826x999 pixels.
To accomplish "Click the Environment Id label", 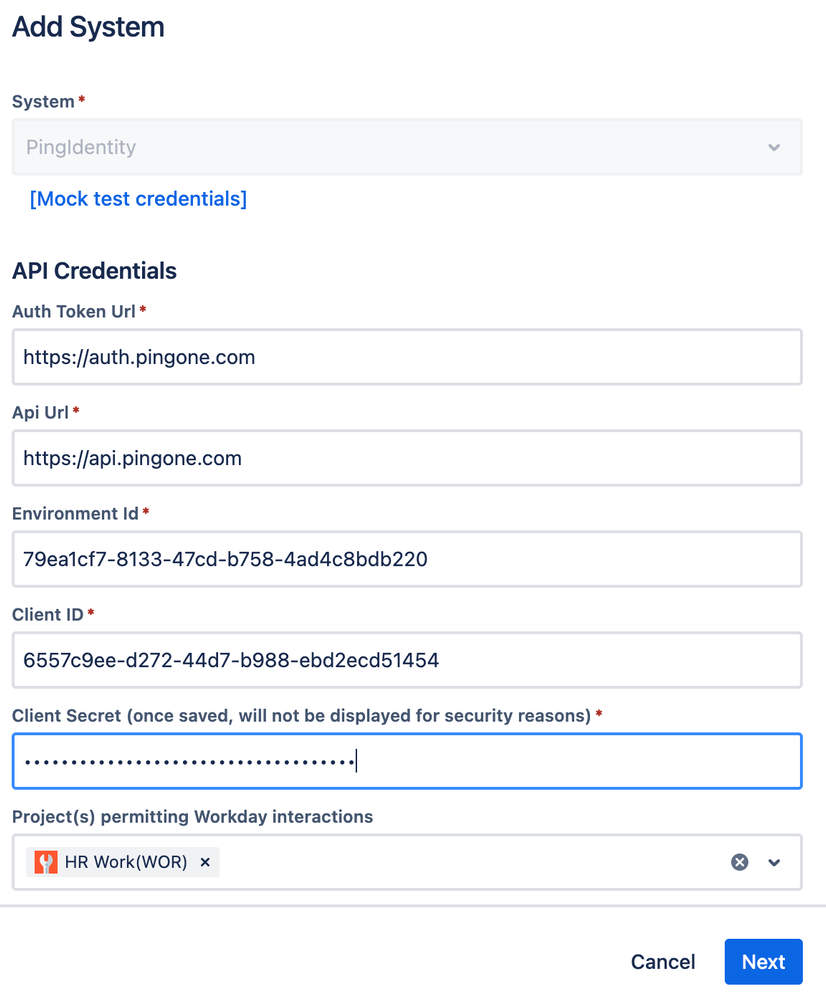I will coord(75,513).
